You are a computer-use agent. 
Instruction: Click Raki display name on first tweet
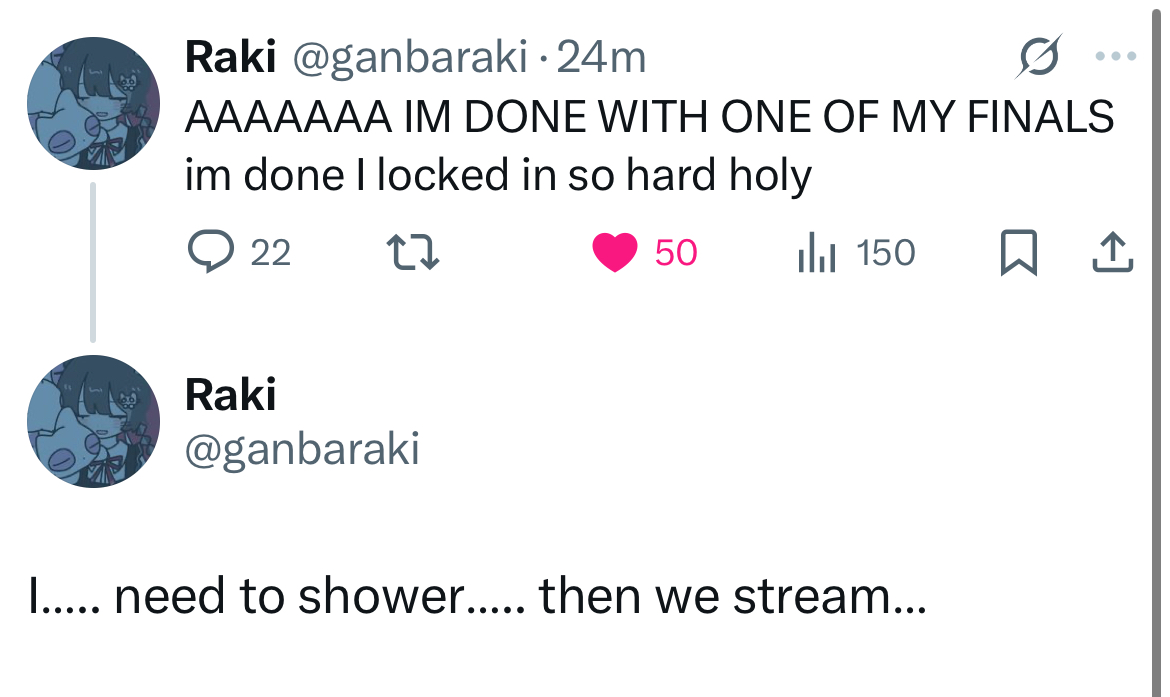pyautogui.click(x=230, y=60)
